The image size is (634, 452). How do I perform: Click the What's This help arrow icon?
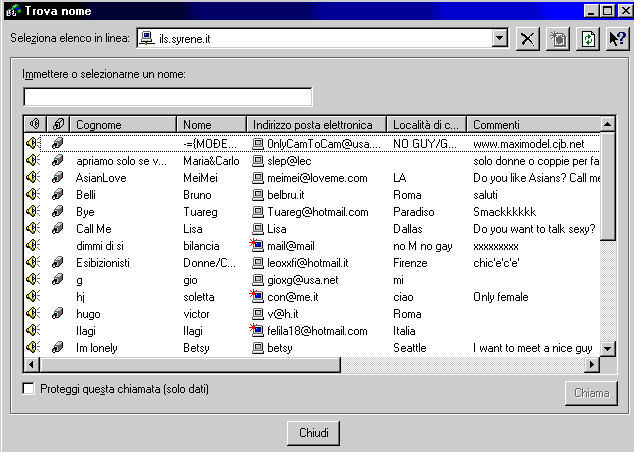[618, 39]
